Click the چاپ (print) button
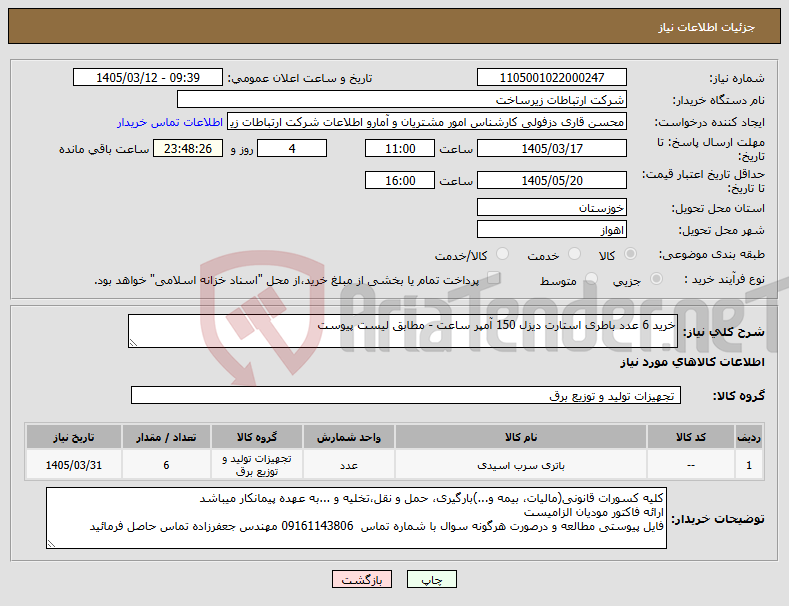 pyautogui.click(x=432, y=579)
